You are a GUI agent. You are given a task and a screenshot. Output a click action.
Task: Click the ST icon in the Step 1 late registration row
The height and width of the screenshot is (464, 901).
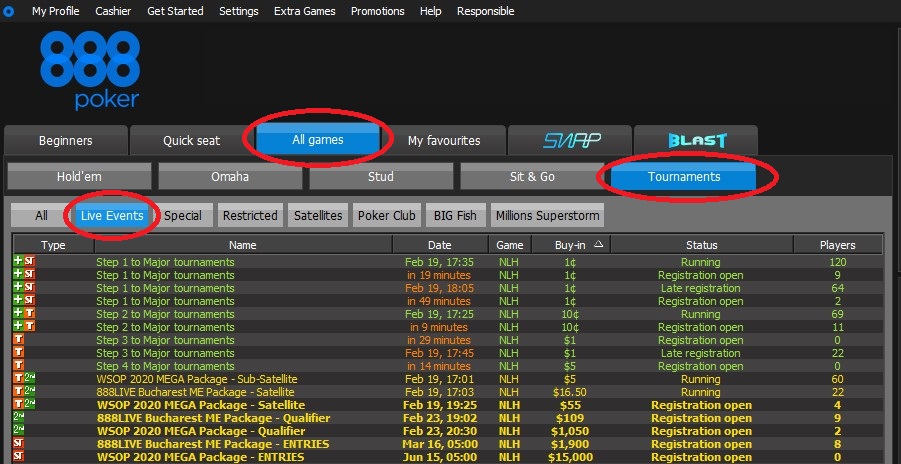[29, 287]
